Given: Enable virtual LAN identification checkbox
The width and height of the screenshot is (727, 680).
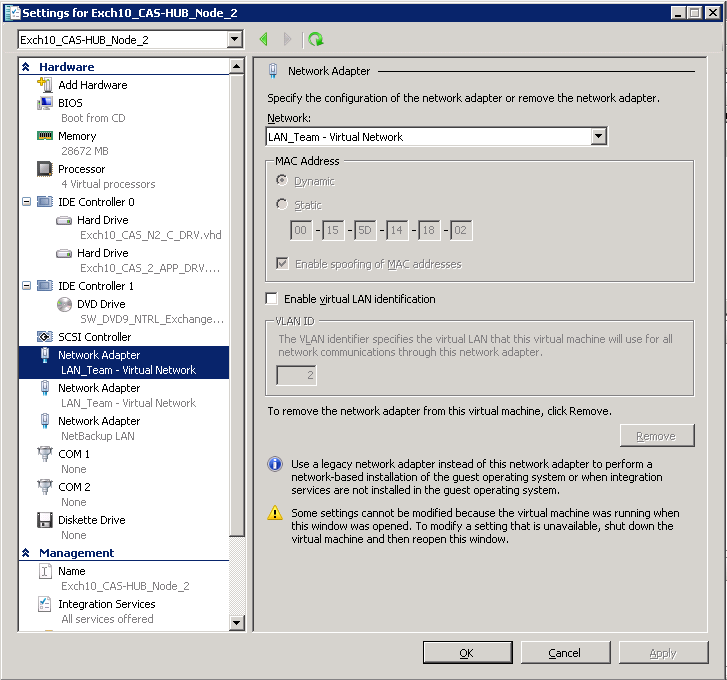Looking at the screenshot, I should click(x=272, y=299).
